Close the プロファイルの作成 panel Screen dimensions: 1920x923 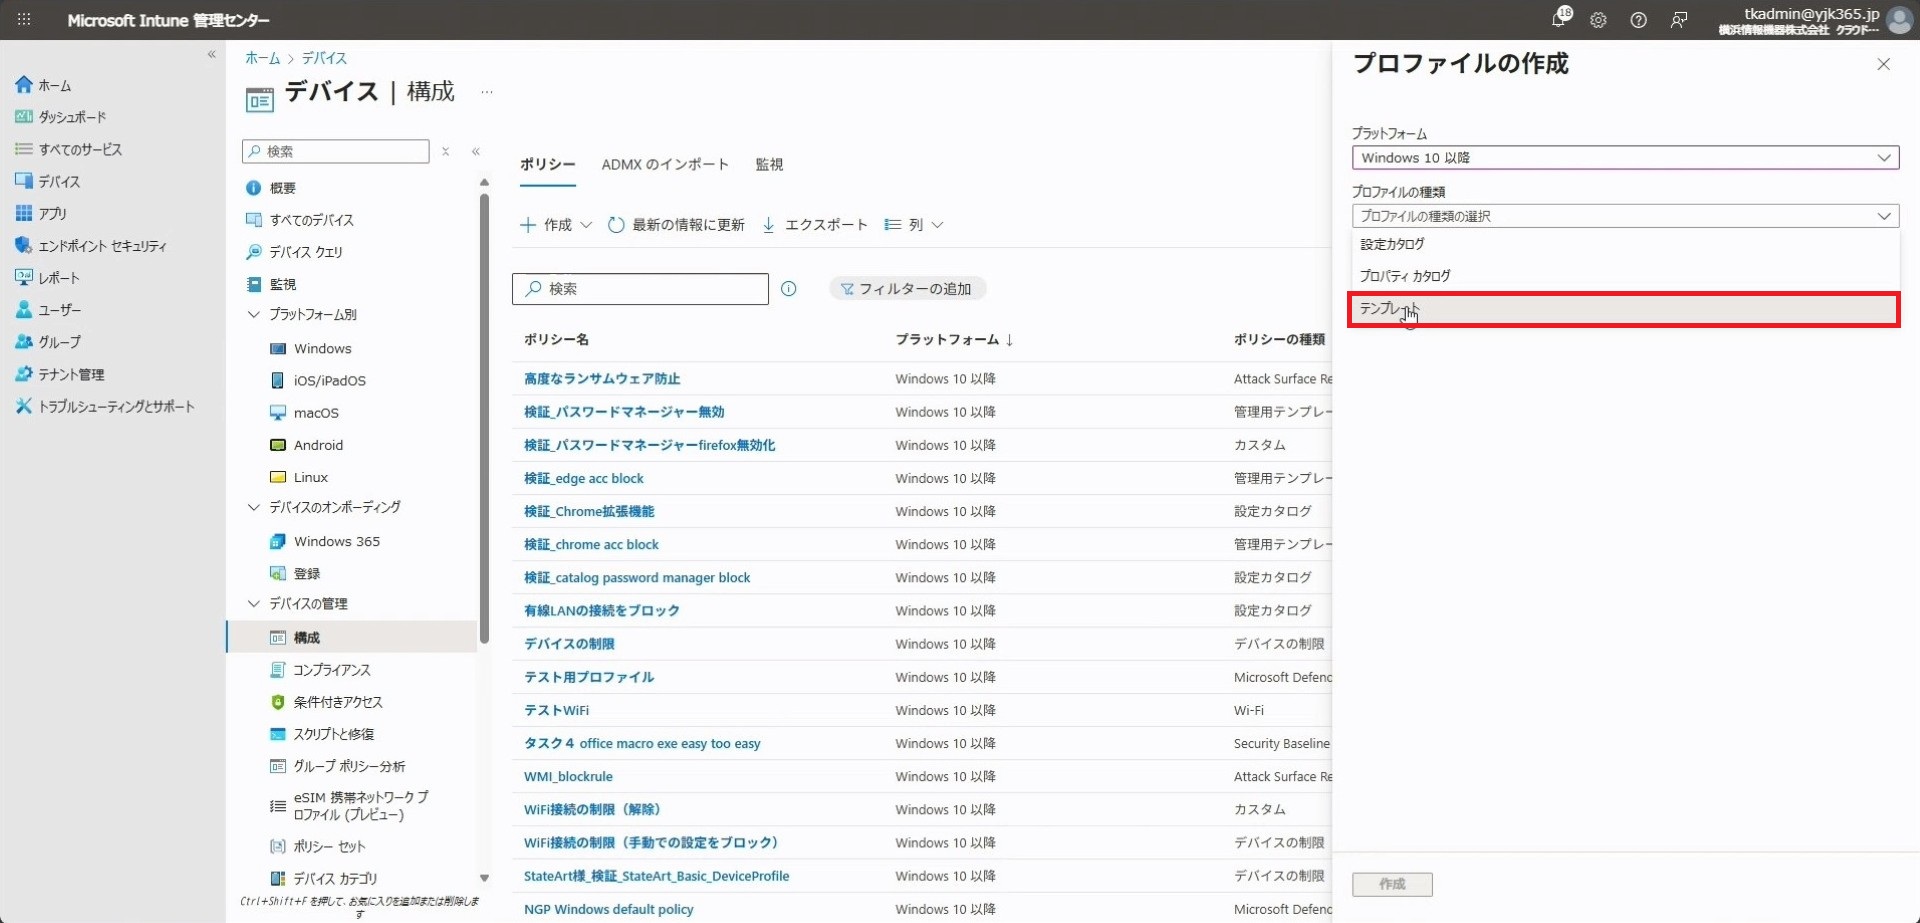coord(1883,64)
